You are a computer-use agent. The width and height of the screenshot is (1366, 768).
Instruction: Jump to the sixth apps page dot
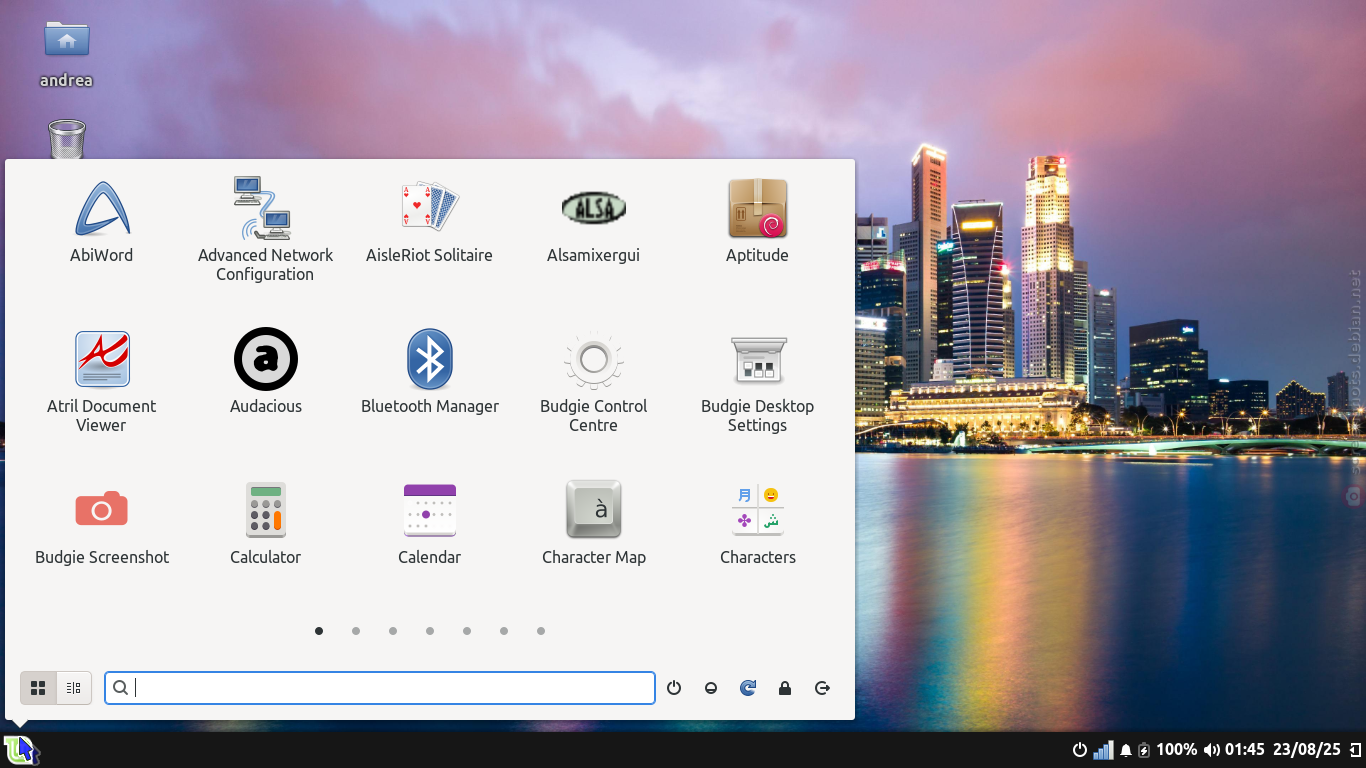click(x=504, y=631)
